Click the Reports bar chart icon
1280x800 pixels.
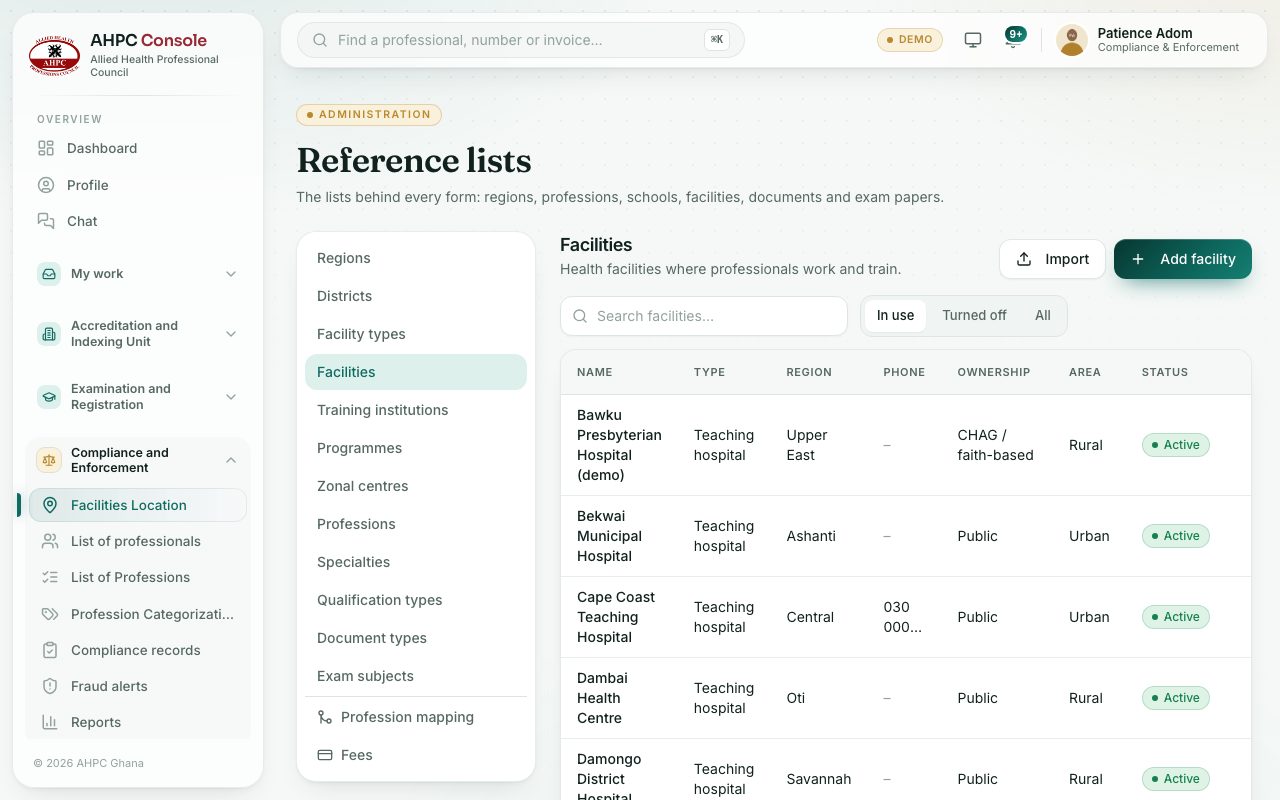pyautogui.click(x=50, y=722)
